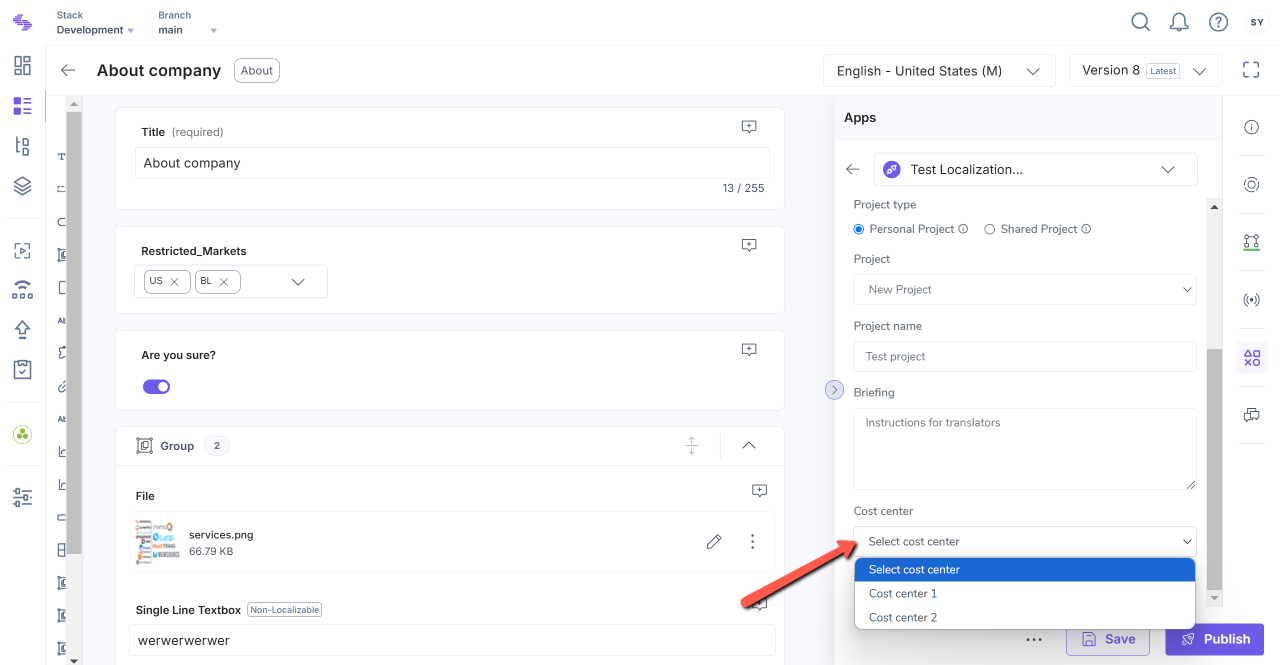
Task: Collapse the Group section chevron
Action: tap(749, 446)
